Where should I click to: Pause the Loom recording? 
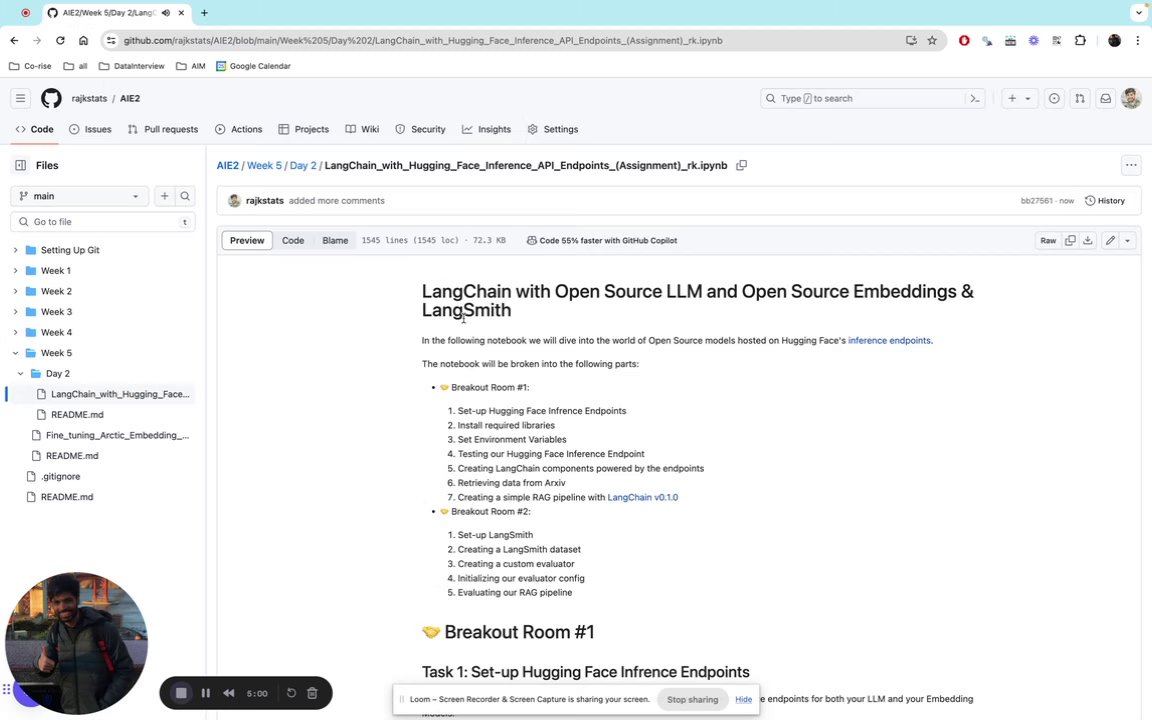(206, 693)
